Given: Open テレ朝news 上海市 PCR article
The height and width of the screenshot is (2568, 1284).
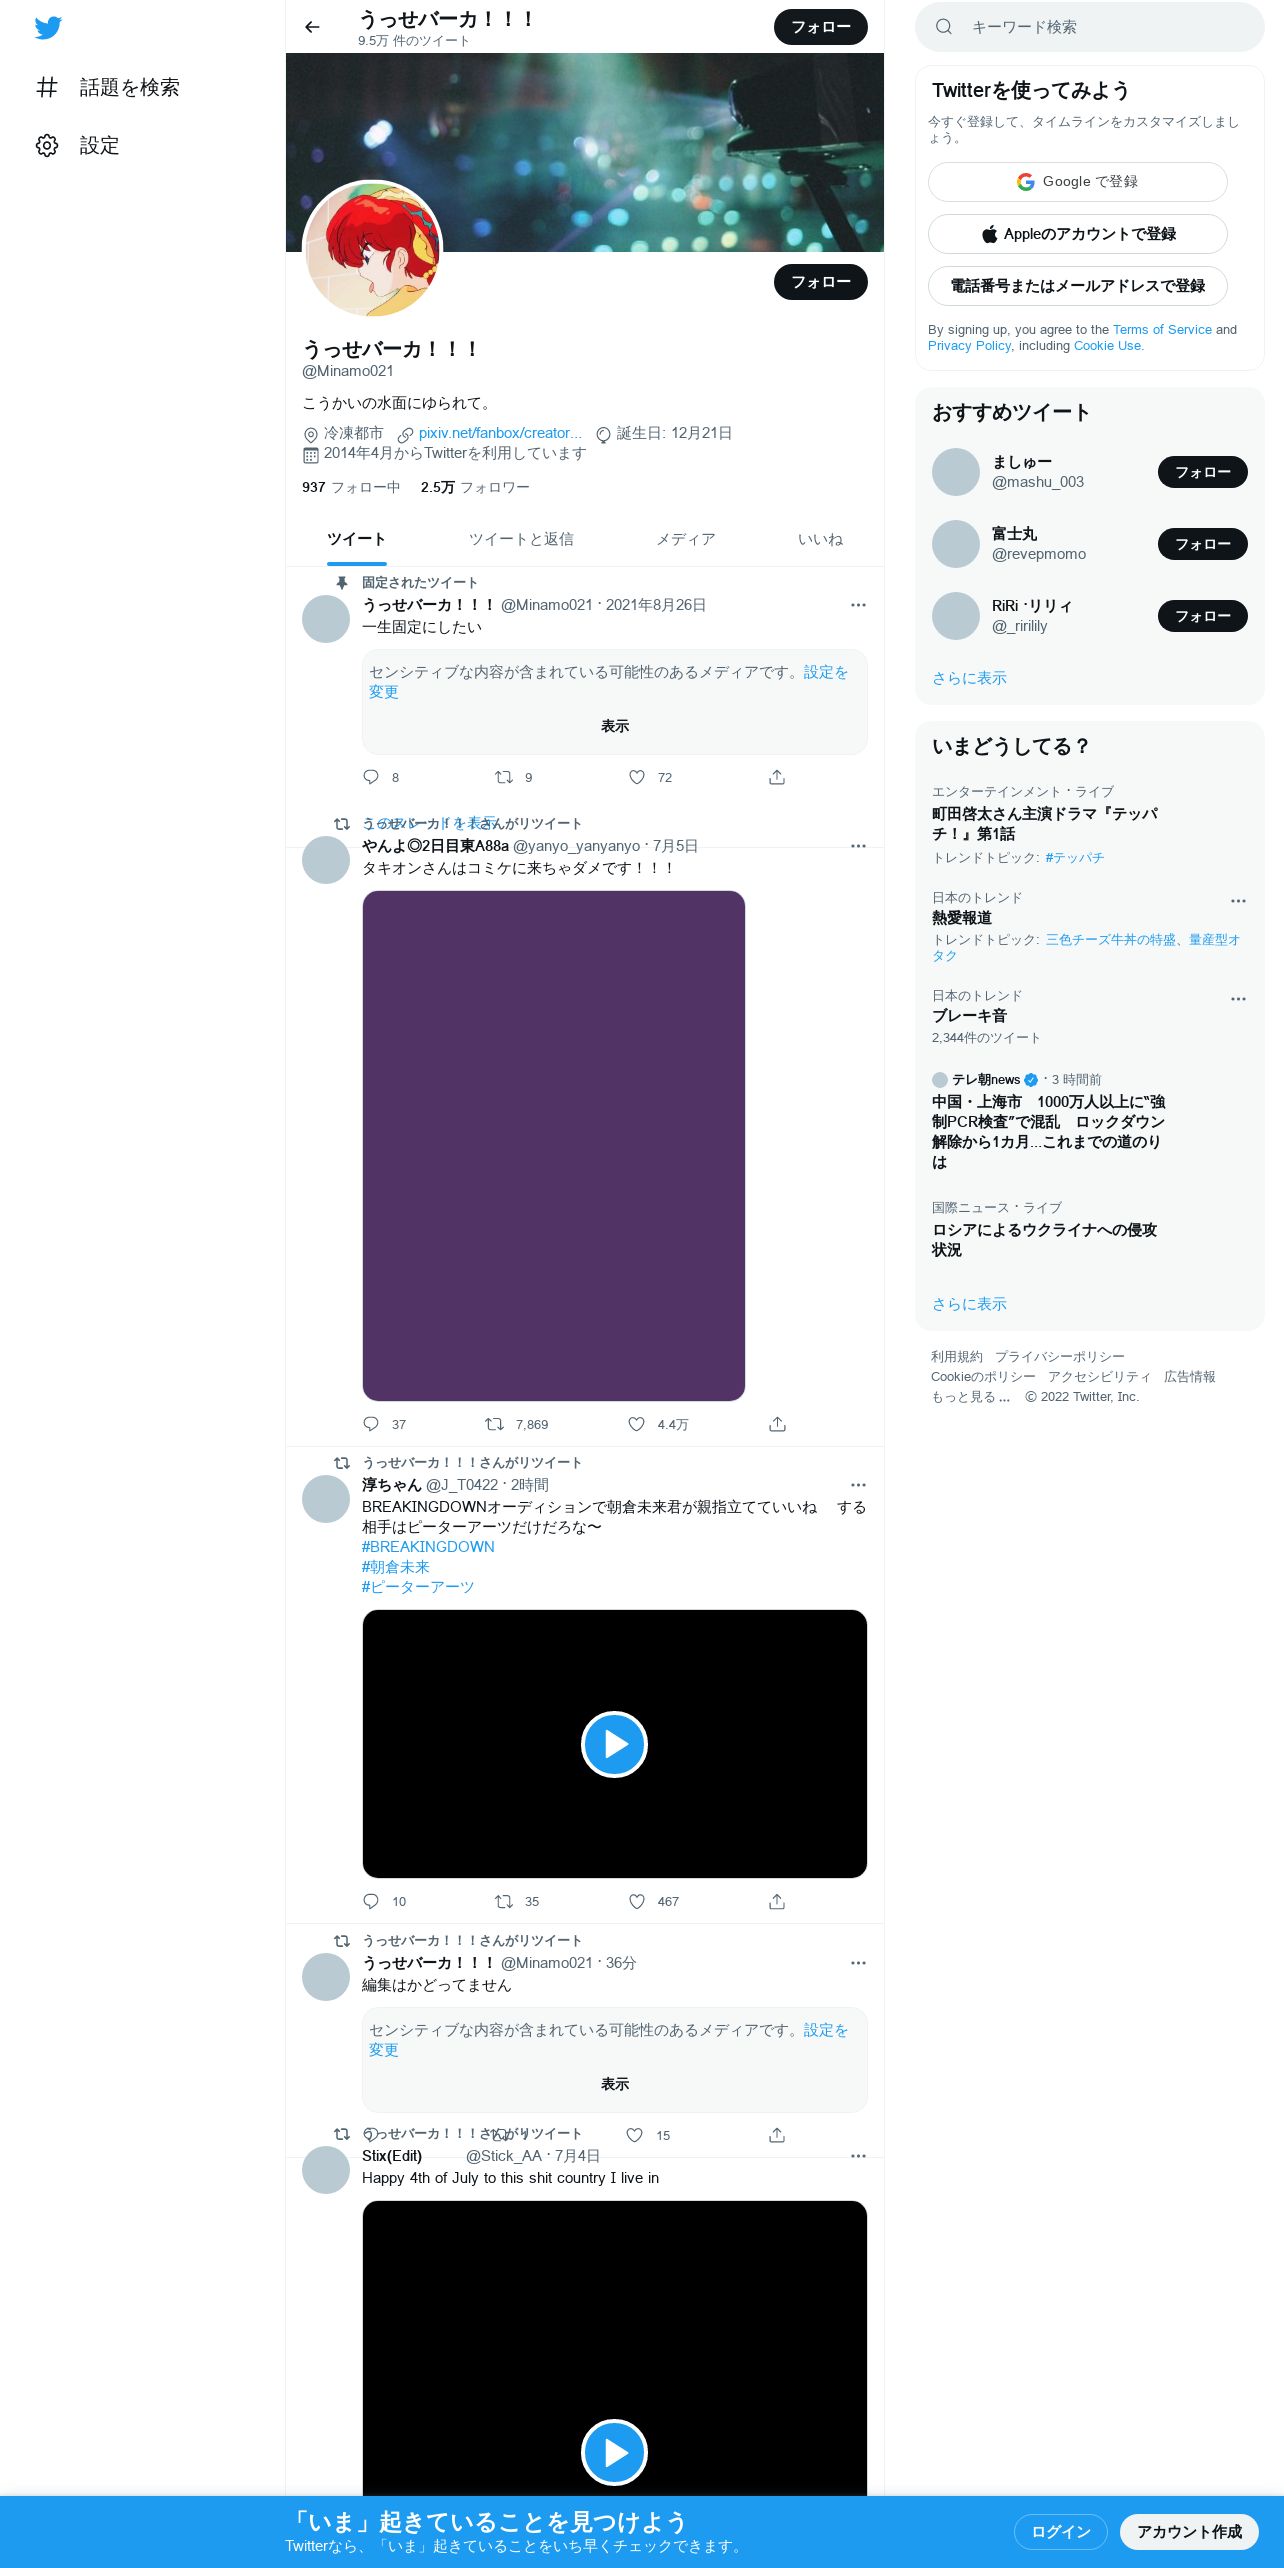Looking at the screenshot, I should 1048,1132.
